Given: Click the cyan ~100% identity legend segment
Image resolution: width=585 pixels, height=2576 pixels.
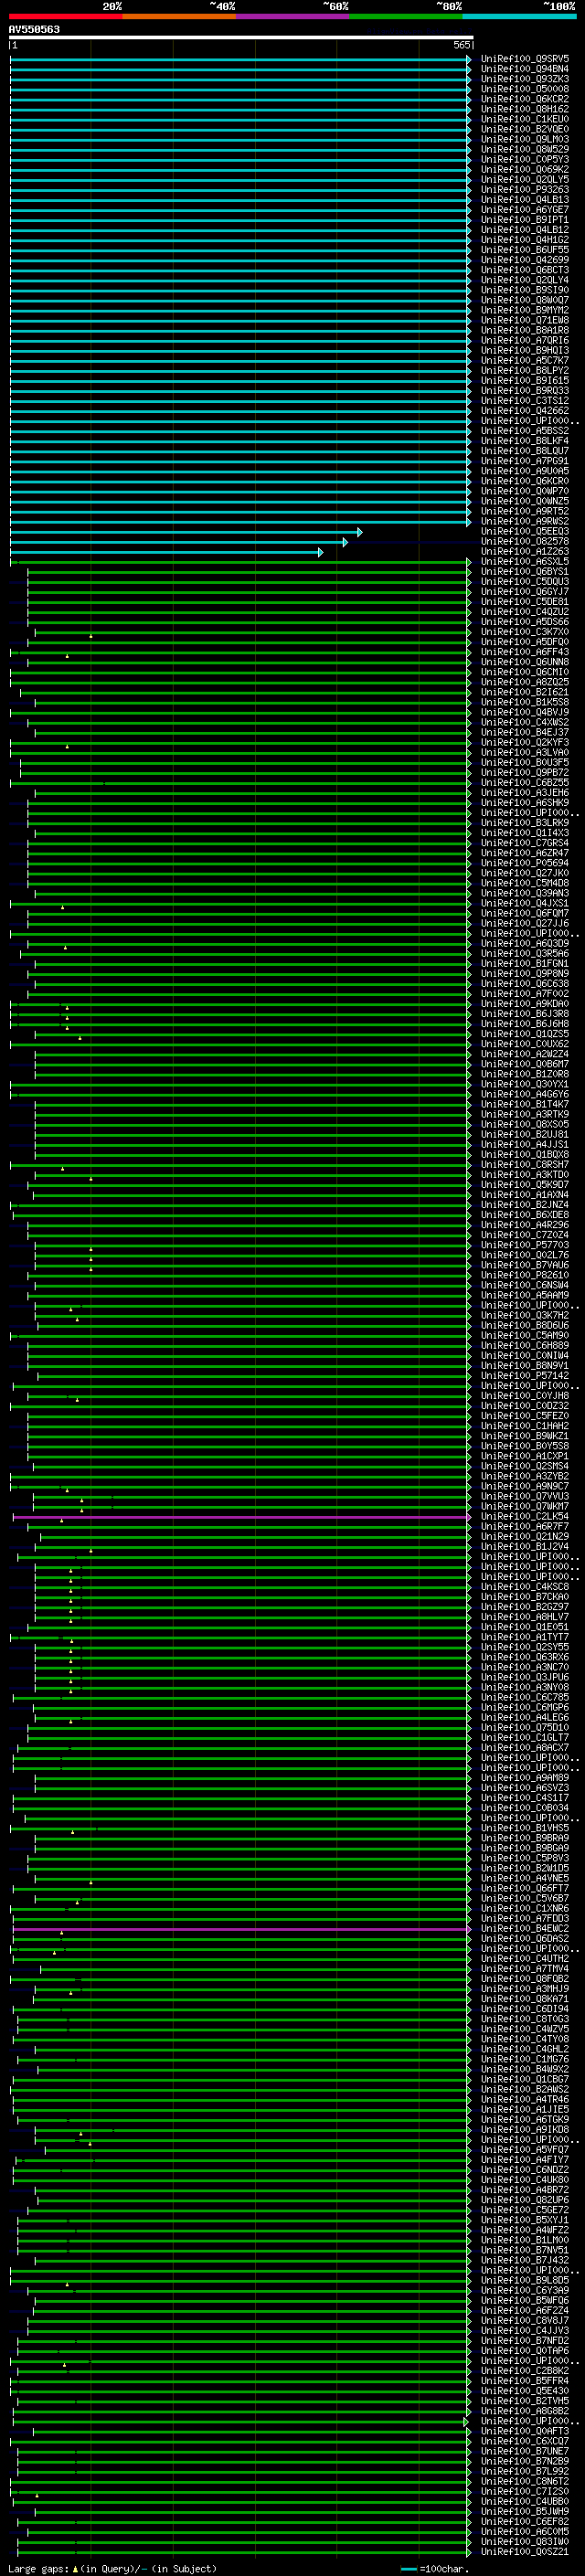Looking at the screenshot, I should (x=519, y=16).
